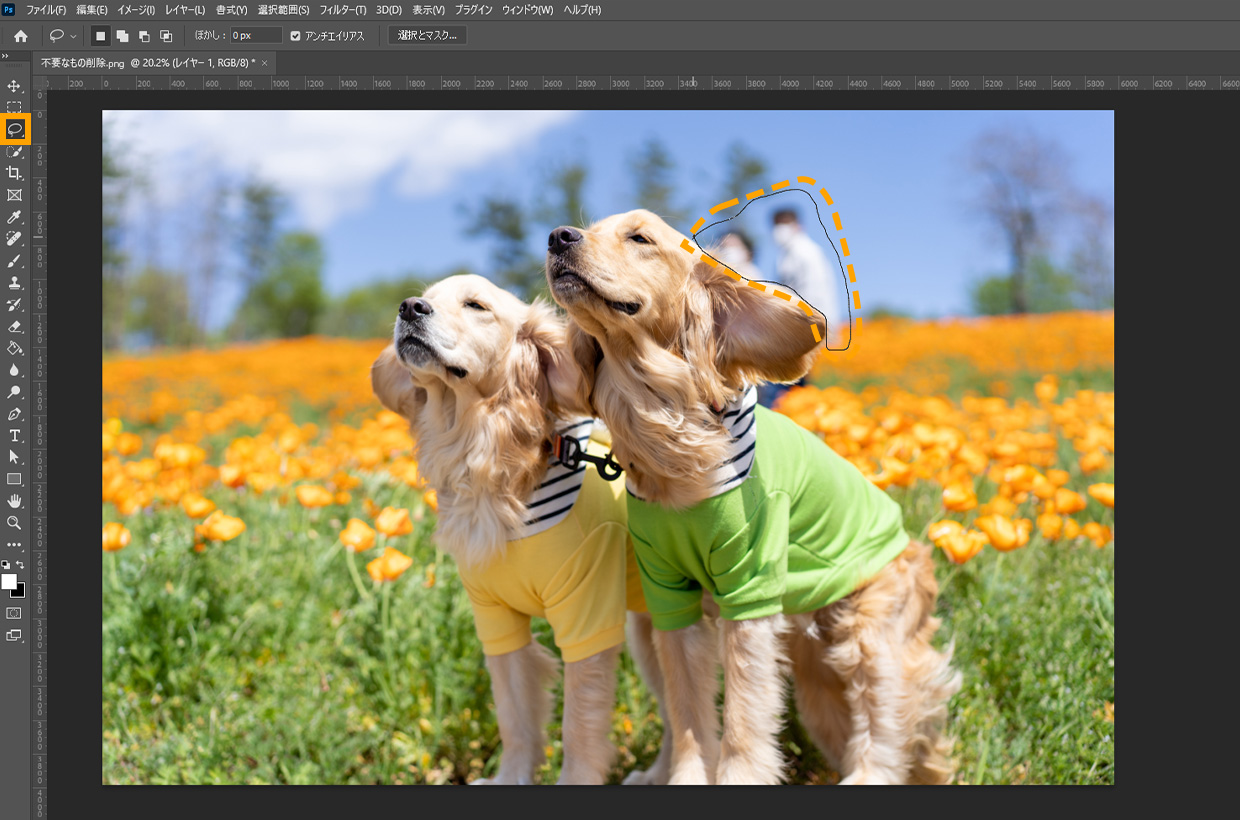Select the Path Selection tool
The height and width of the screenshot is (820, 1240).
pos(14,457)
